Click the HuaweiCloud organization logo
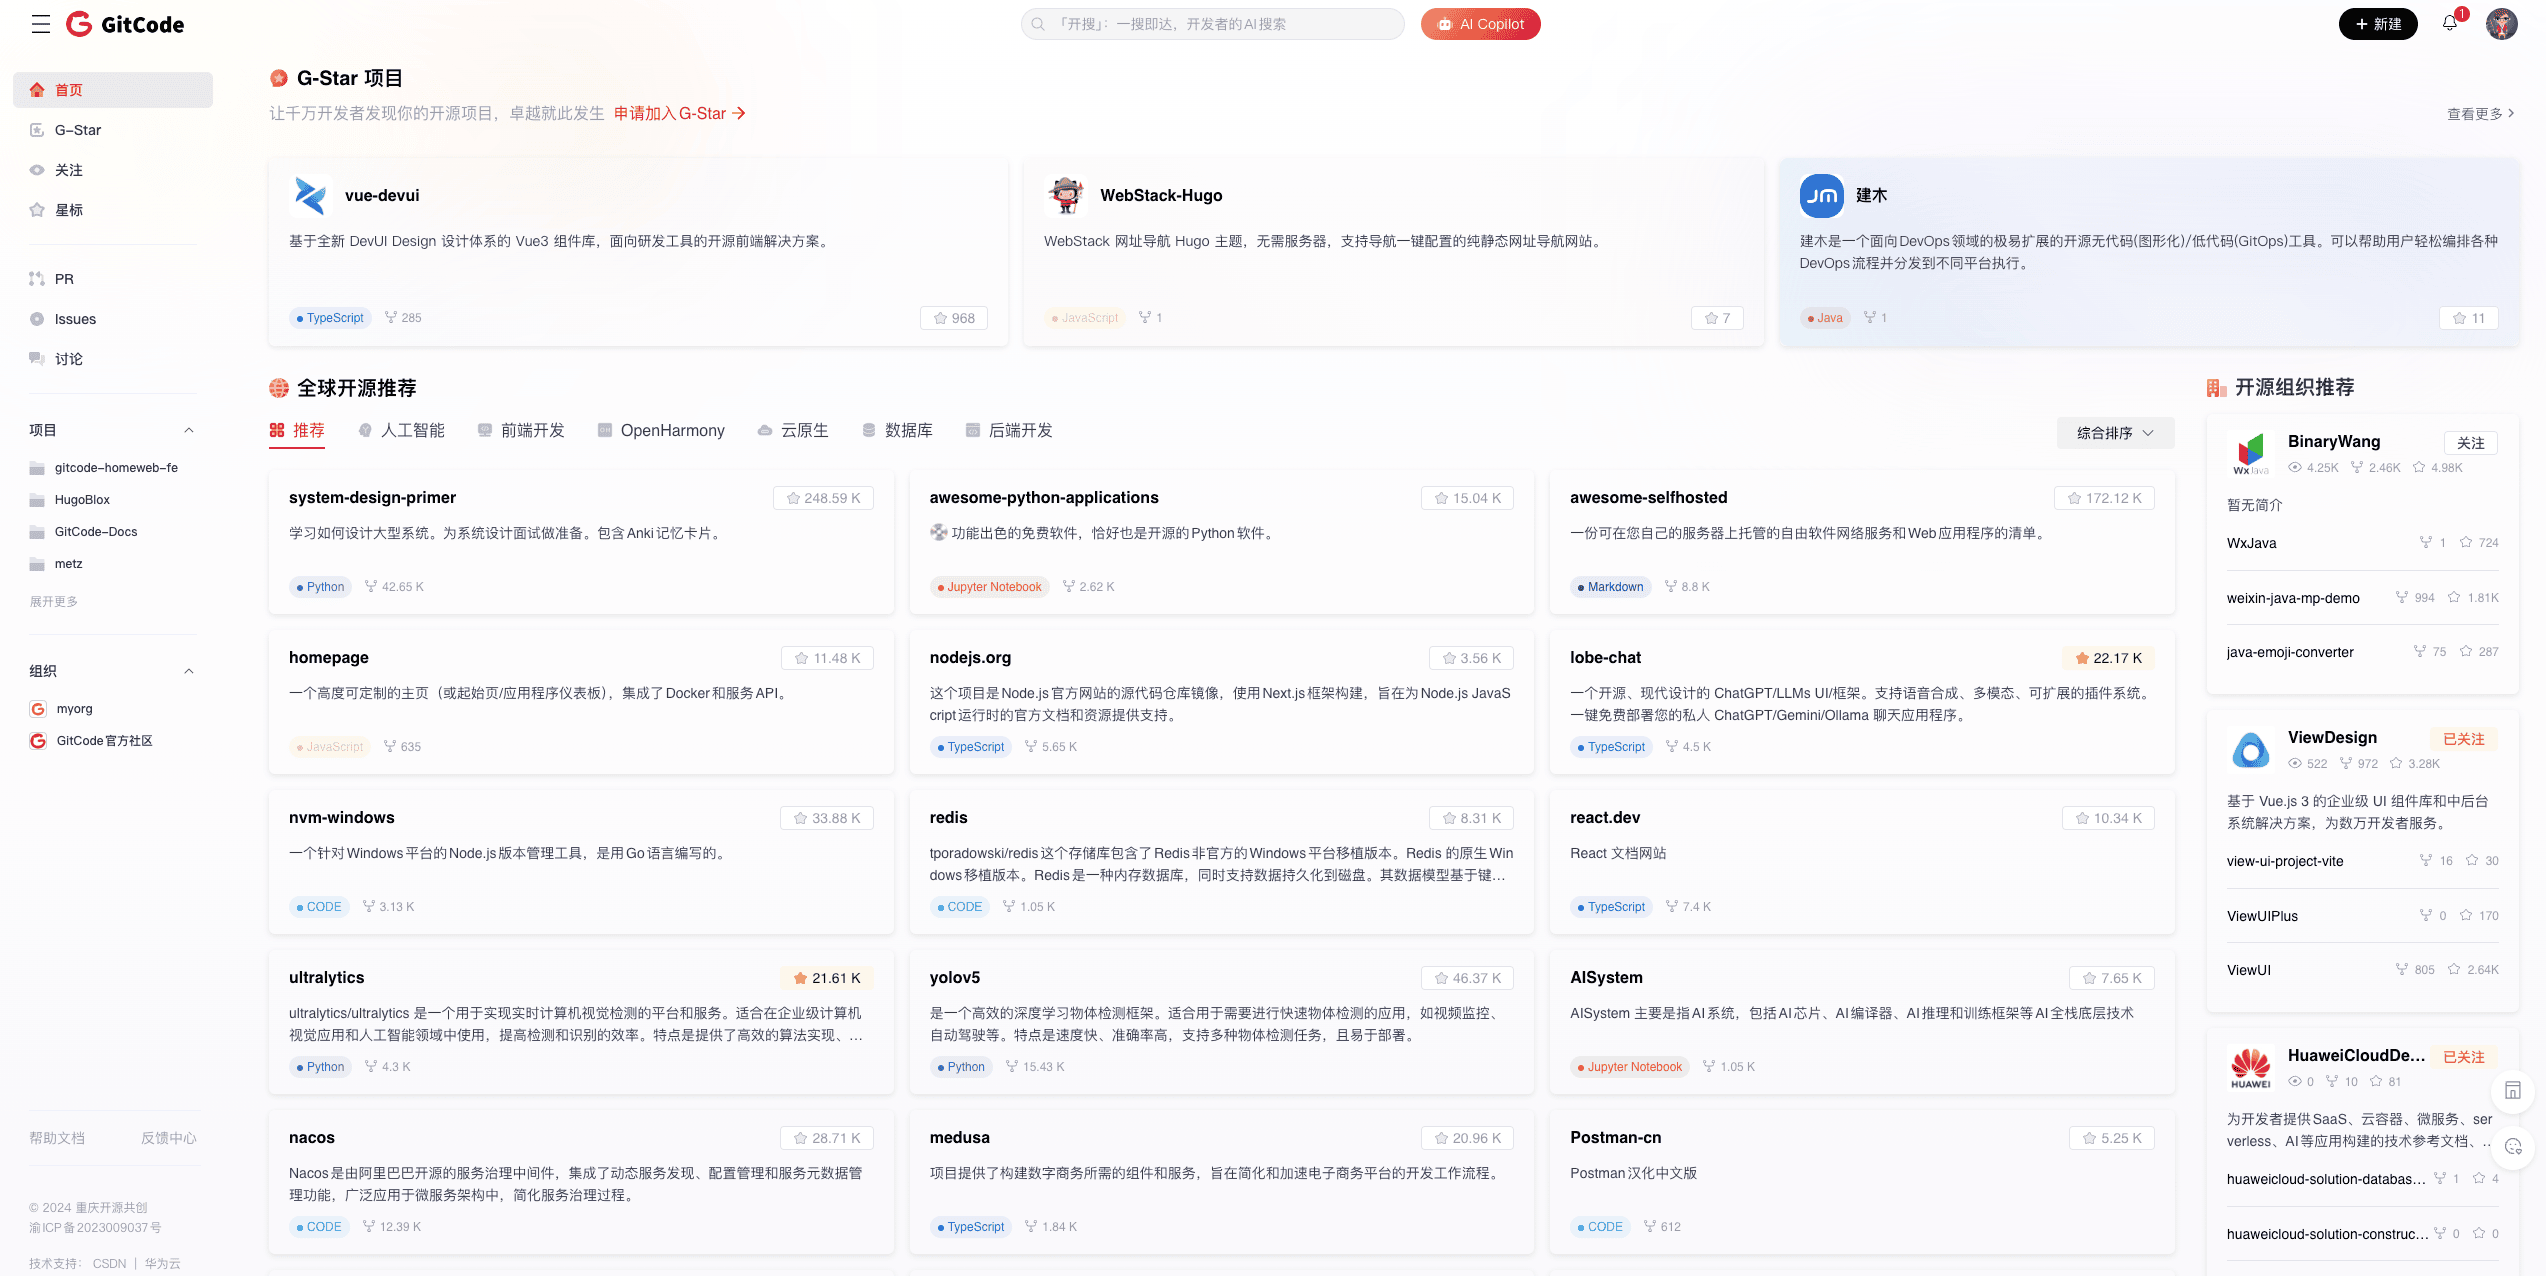Screen dimensions: 2546x1276 (2250, 1067)
